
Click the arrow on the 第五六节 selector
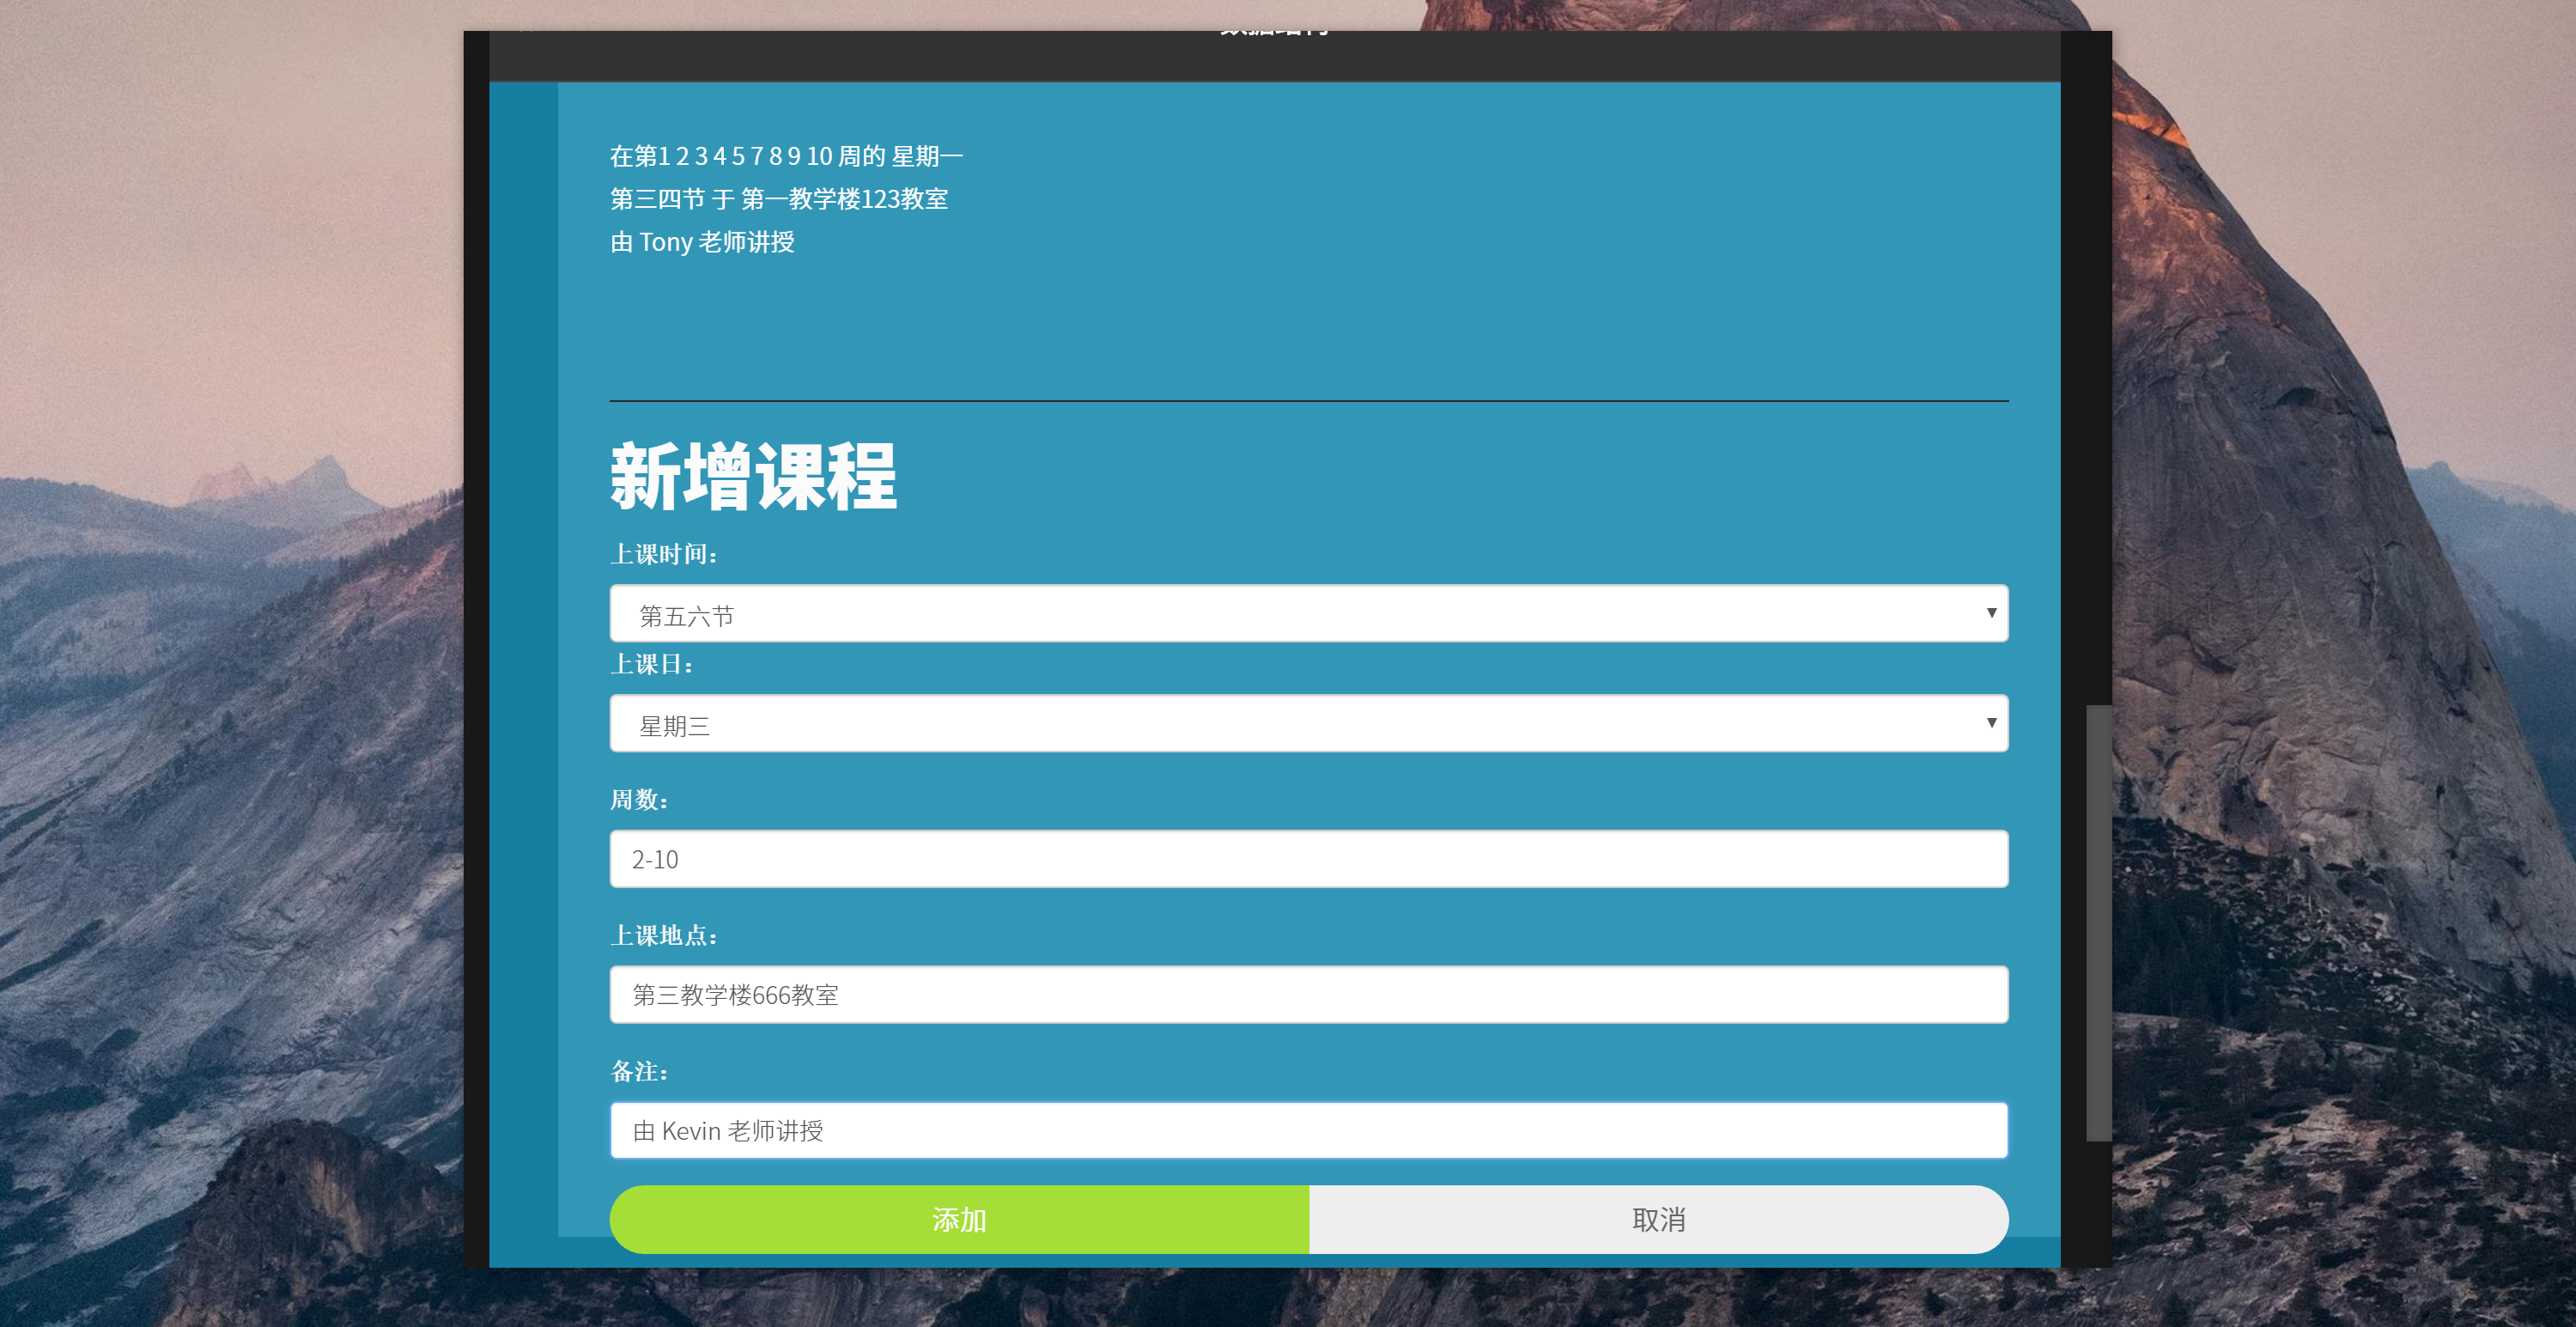[x=1991, y=613]
